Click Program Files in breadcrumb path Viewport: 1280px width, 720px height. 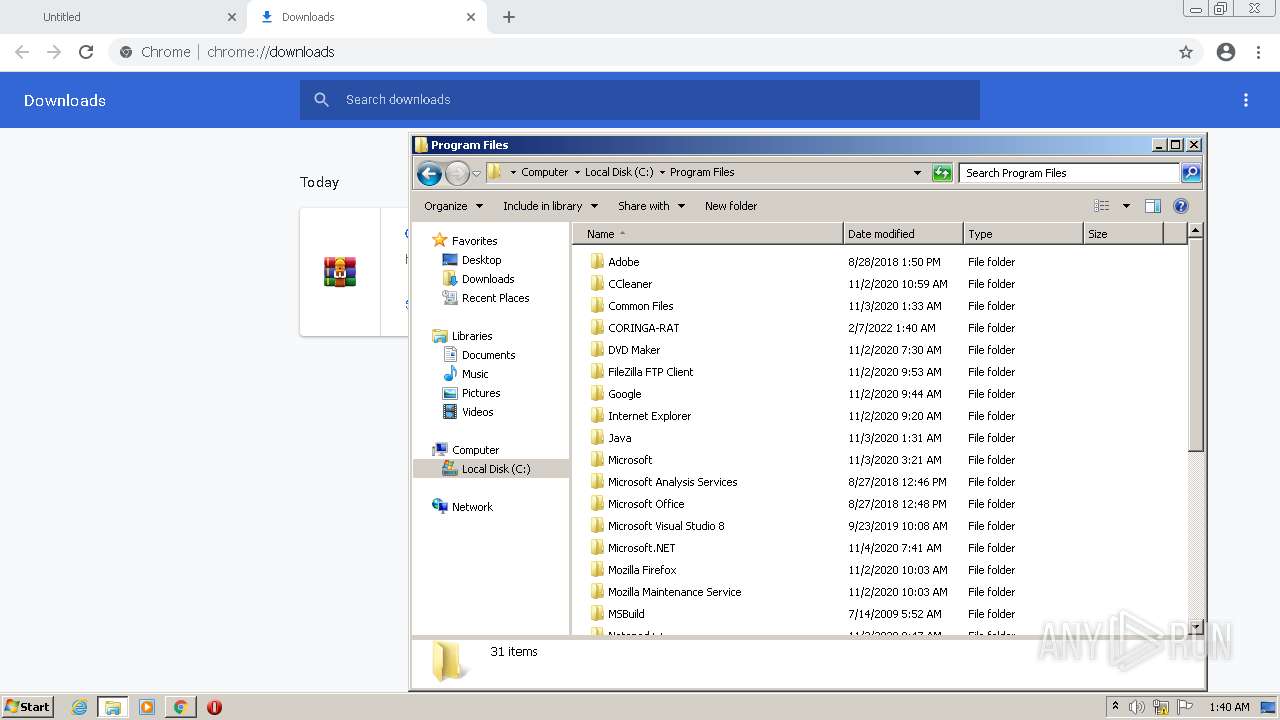(x=702, y=172)
